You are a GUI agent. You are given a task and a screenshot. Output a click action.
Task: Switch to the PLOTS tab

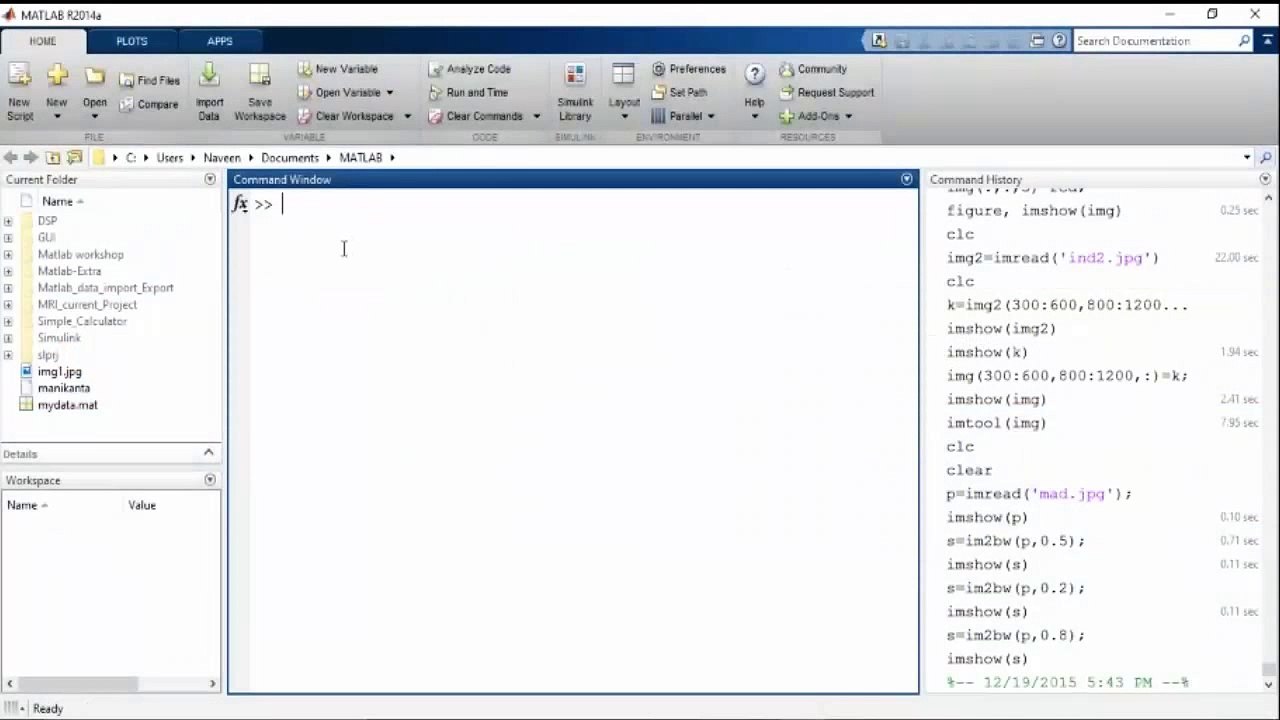(132, 41)
